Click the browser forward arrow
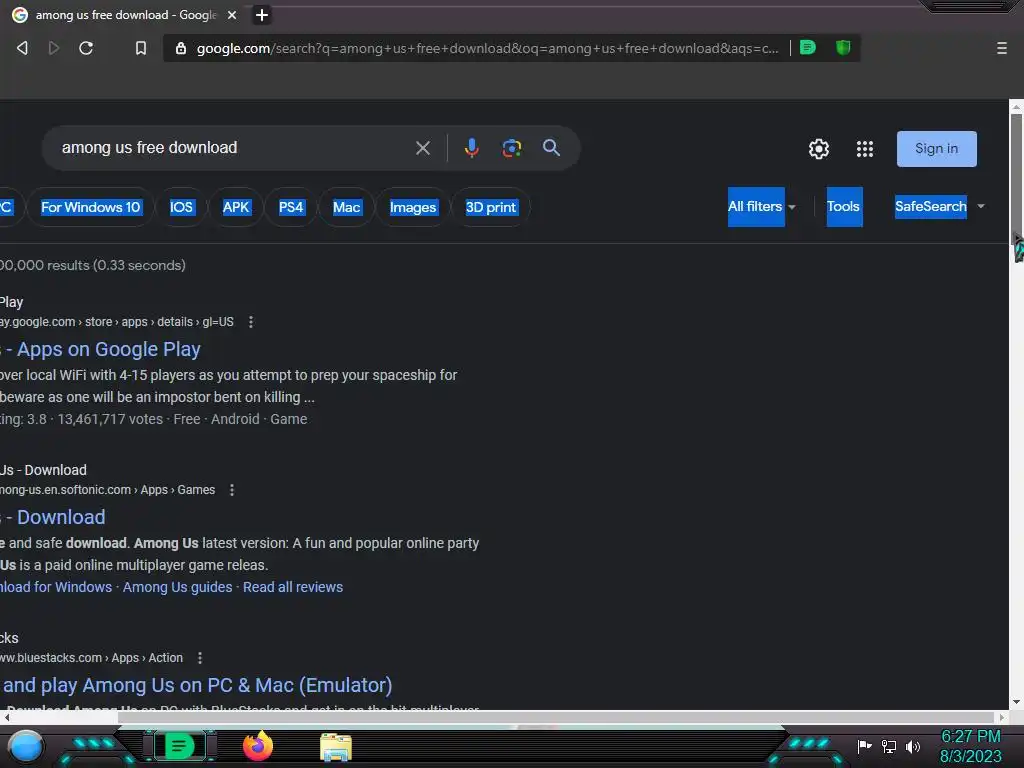 54,48
